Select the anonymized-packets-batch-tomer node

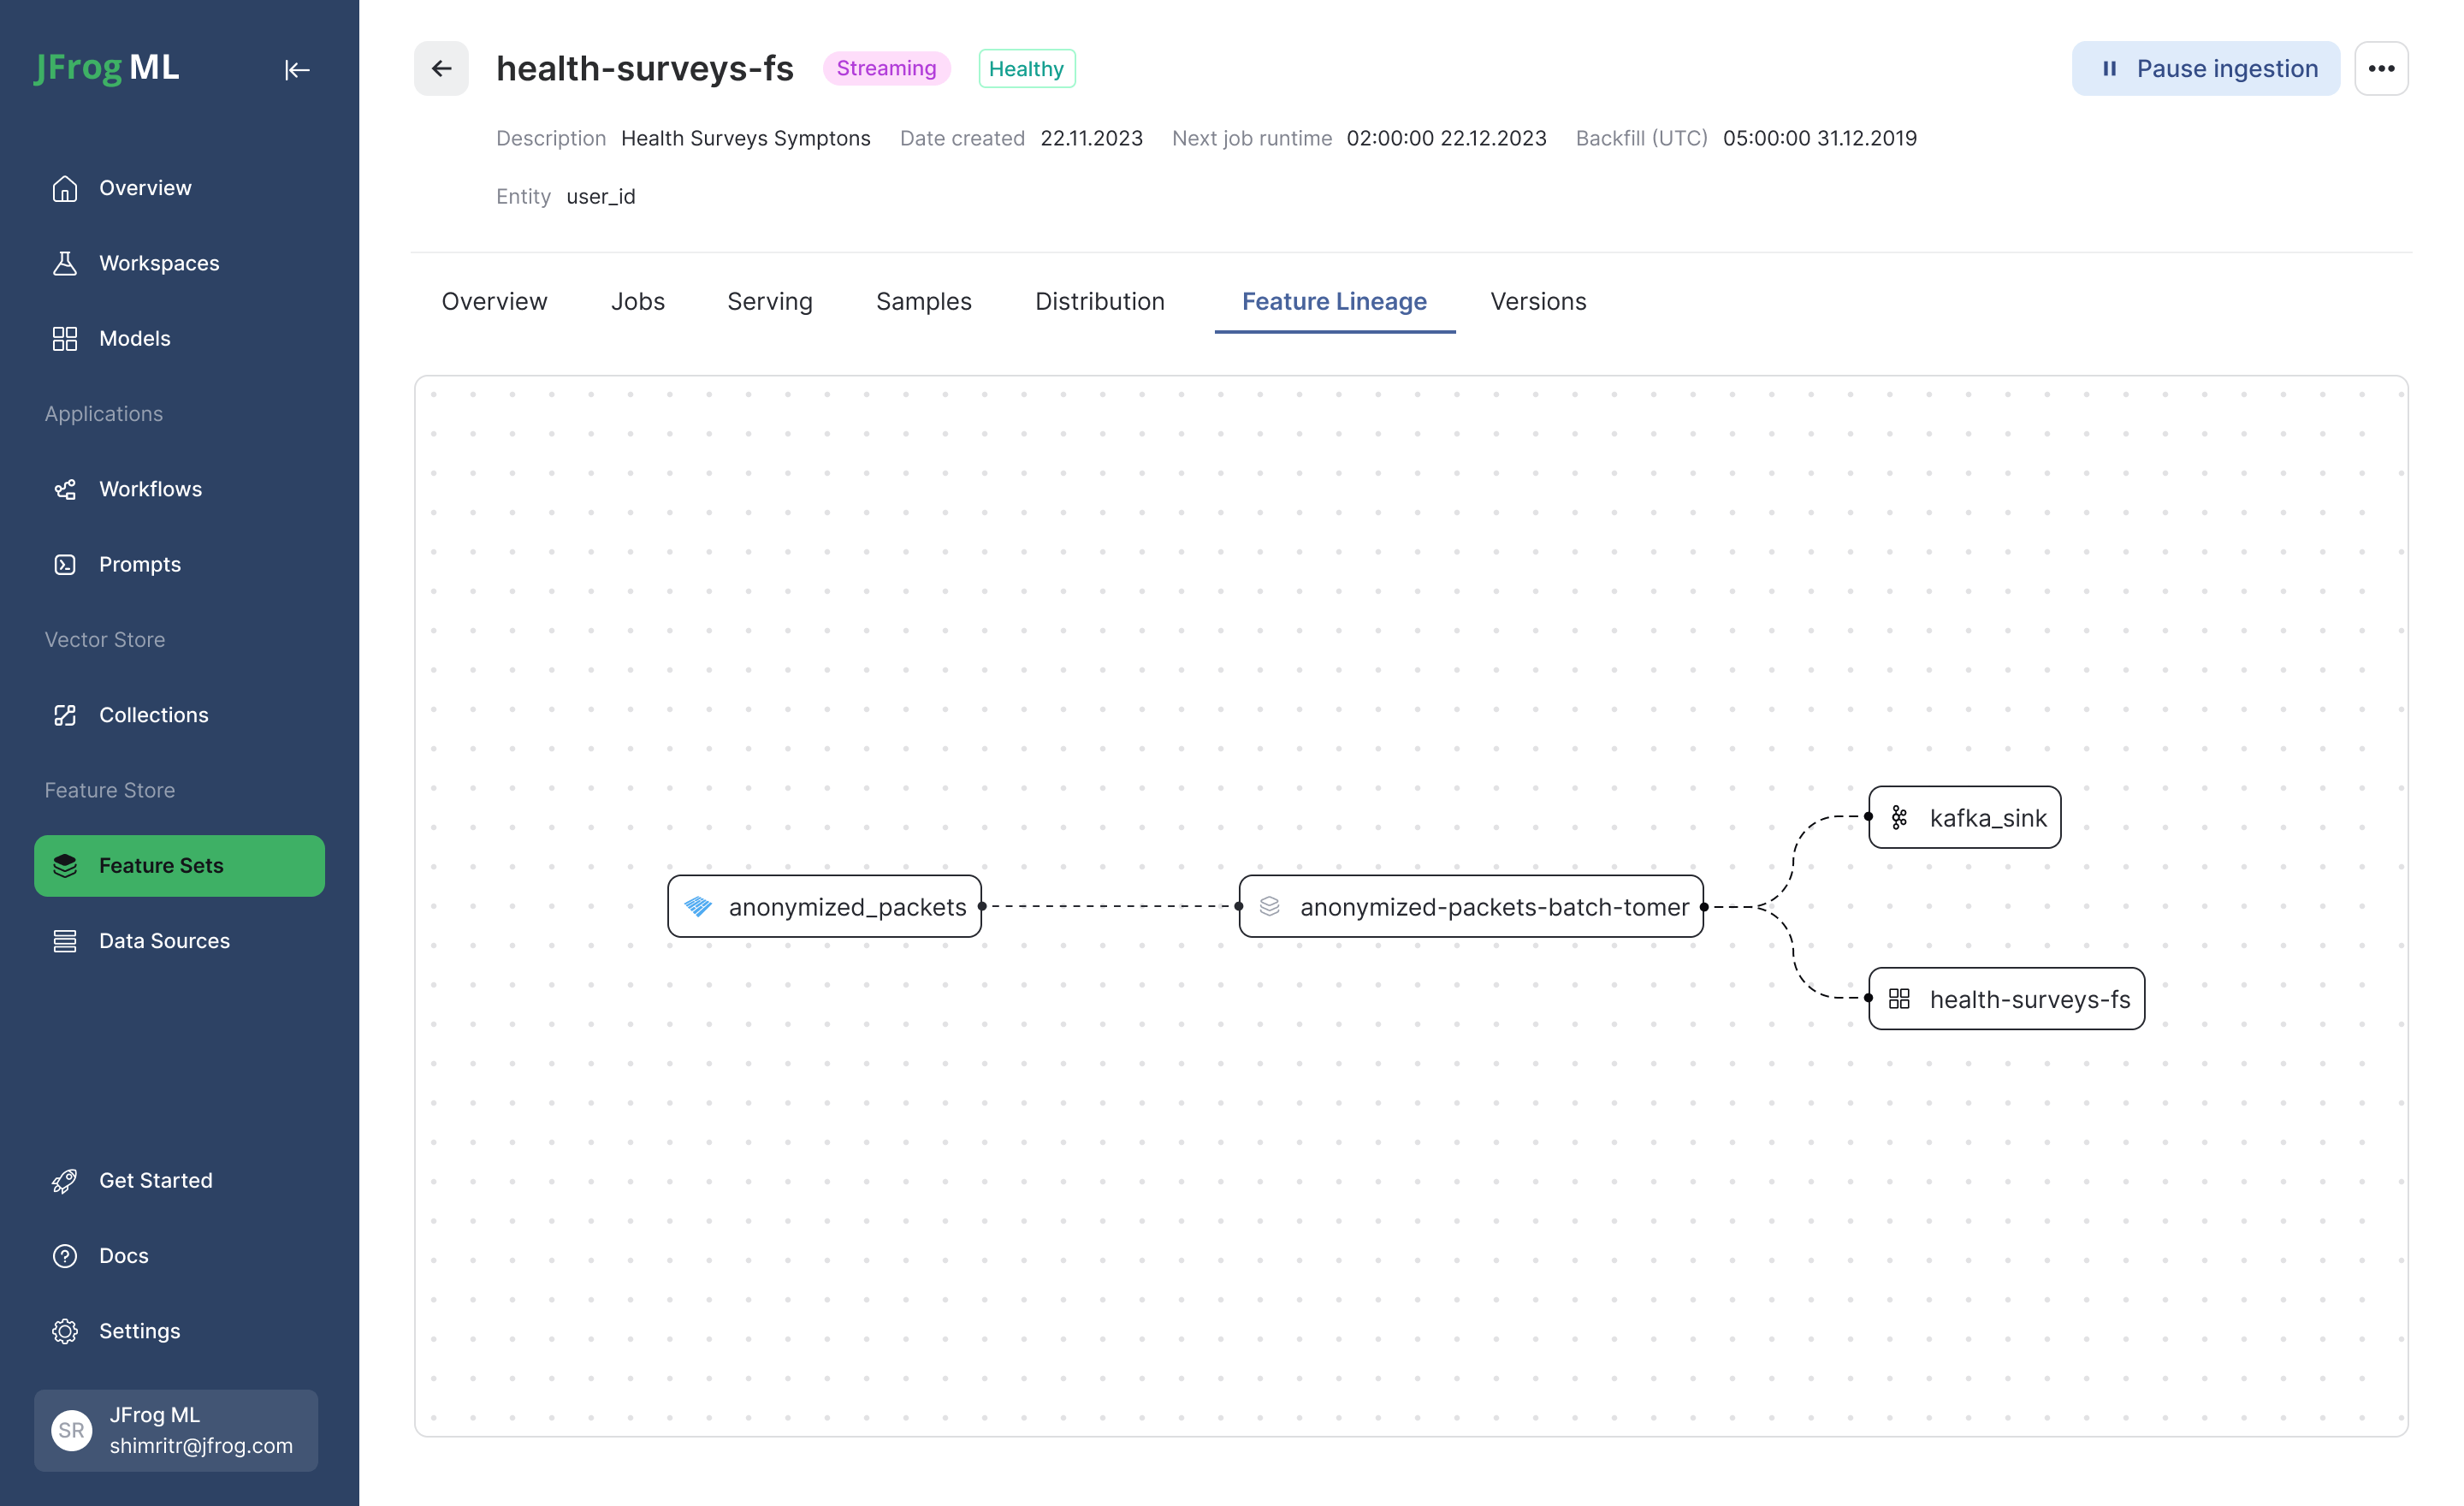tap(1471, 906)
